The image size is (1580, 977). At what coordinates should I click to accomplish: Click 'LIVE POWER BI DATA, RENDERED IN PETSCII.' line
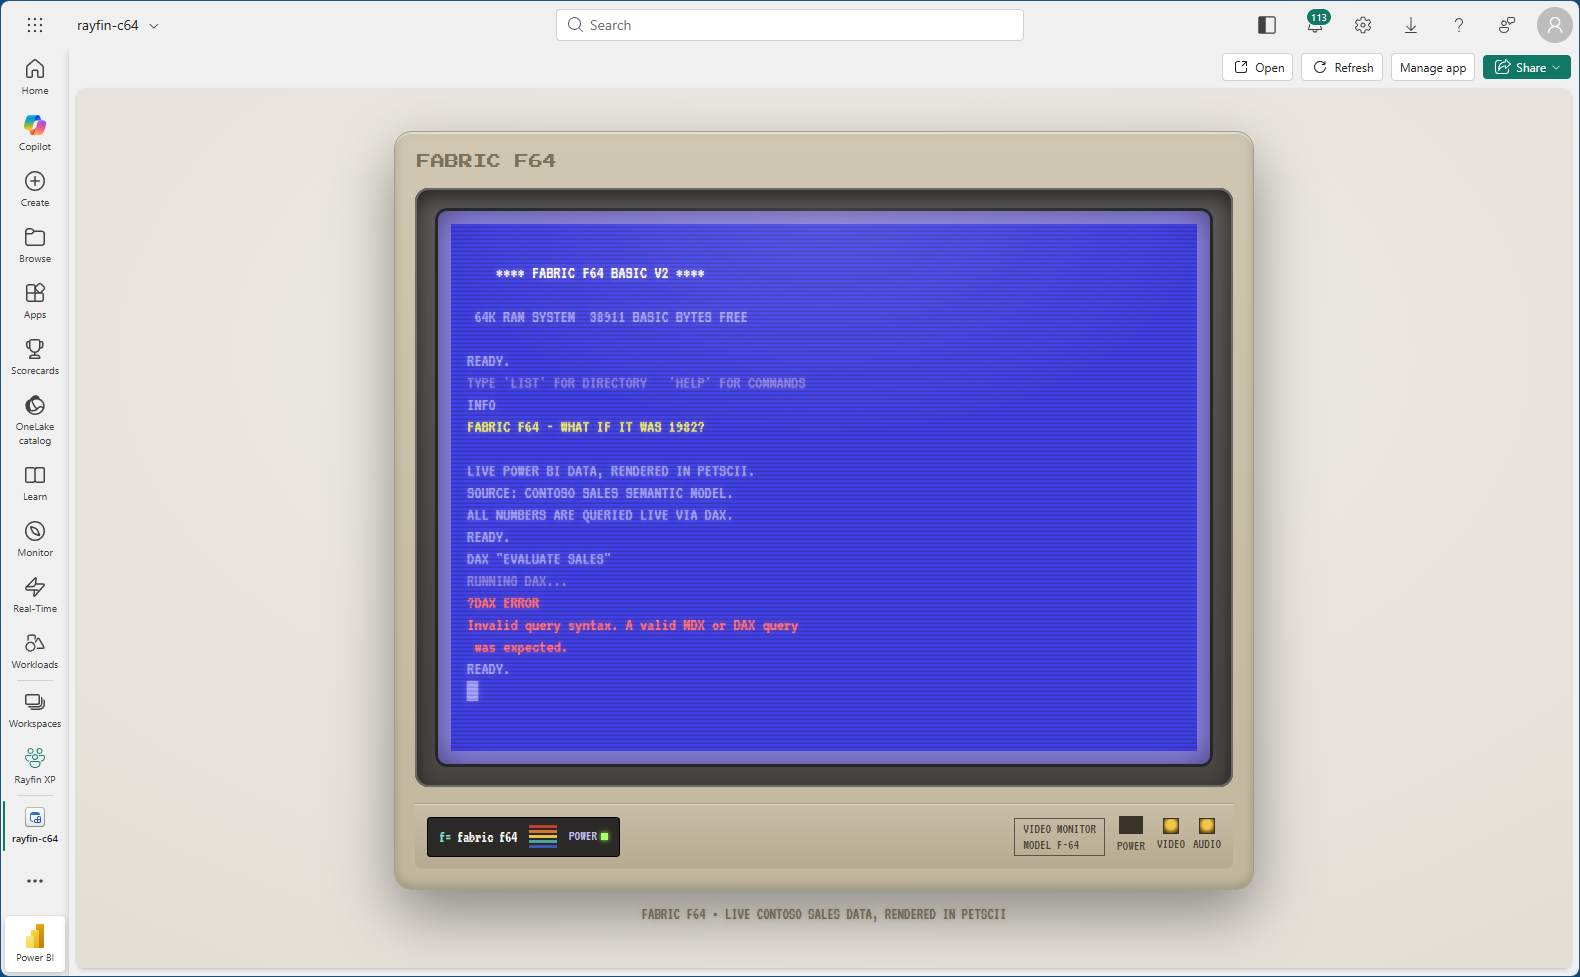(611, 471)
